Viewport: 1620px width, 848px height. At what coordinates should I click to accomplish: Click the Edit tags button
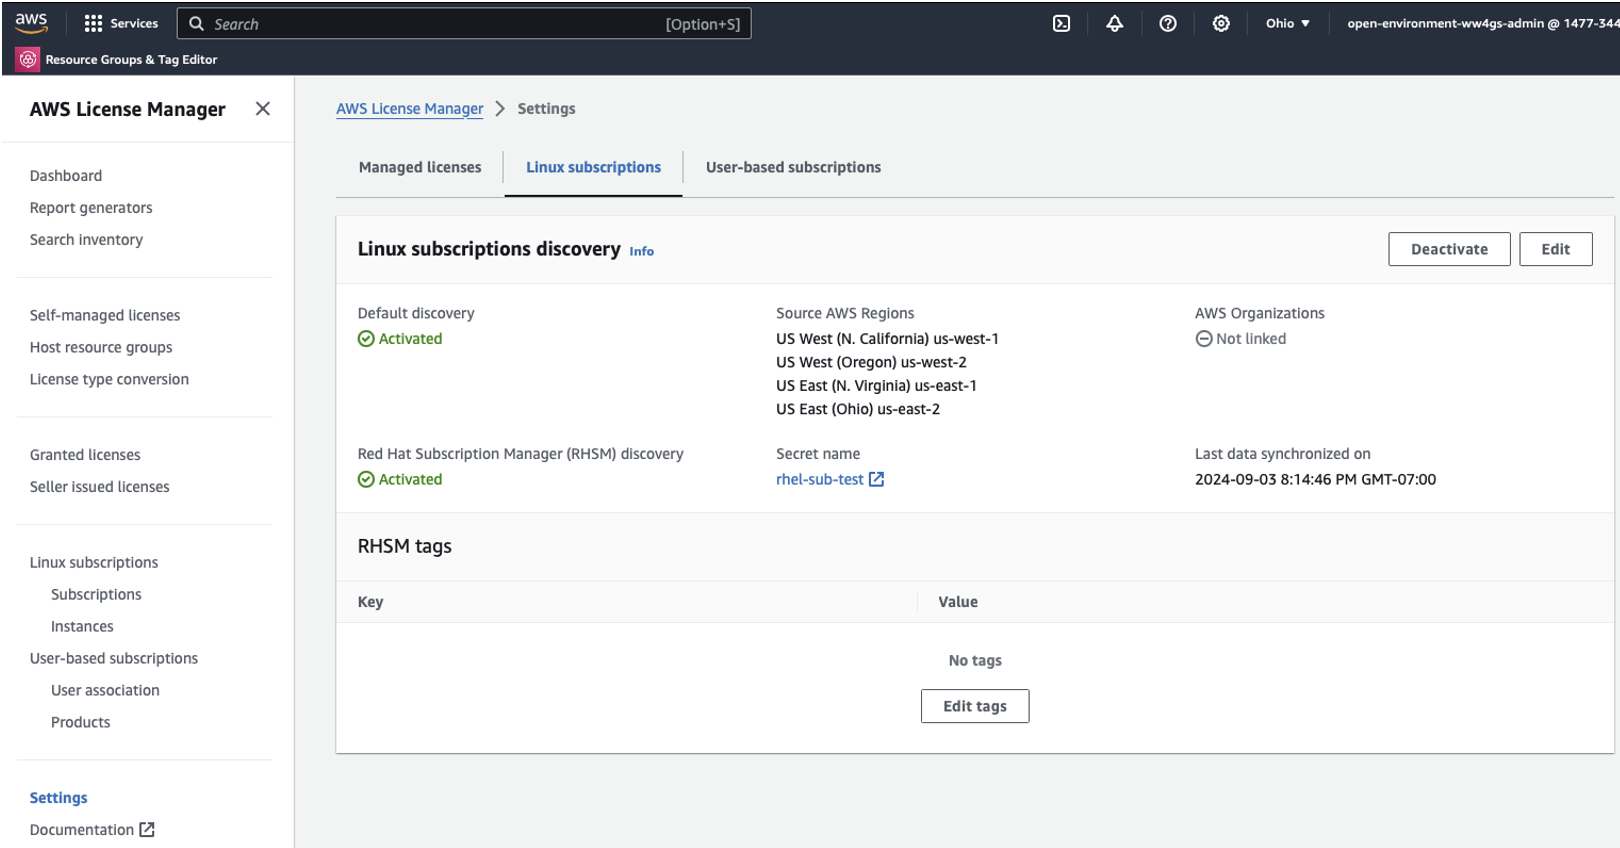point(975,706)
